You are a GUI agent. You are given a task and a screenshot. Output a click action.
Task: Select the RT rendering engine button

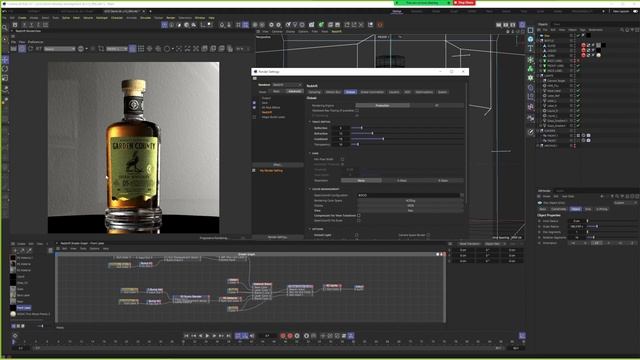[x=437, y=105]
